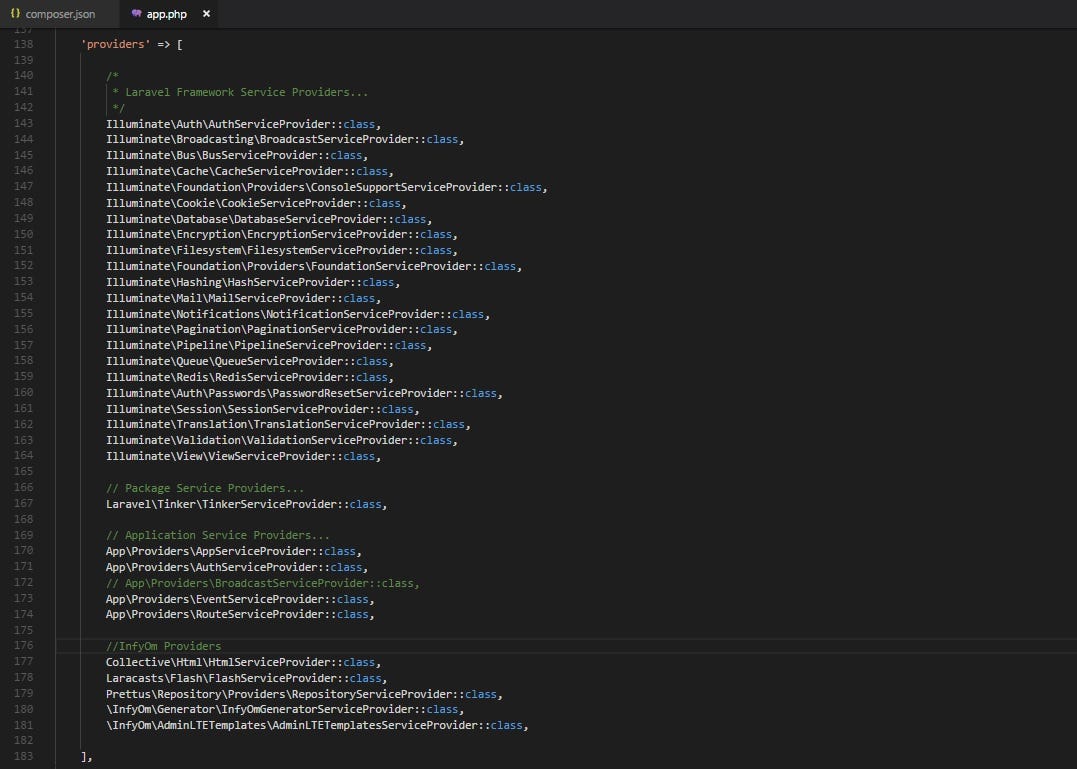Click the AdminLTETemplatesServiceProvider line
1077x769 pixels.
click(317, 726)
